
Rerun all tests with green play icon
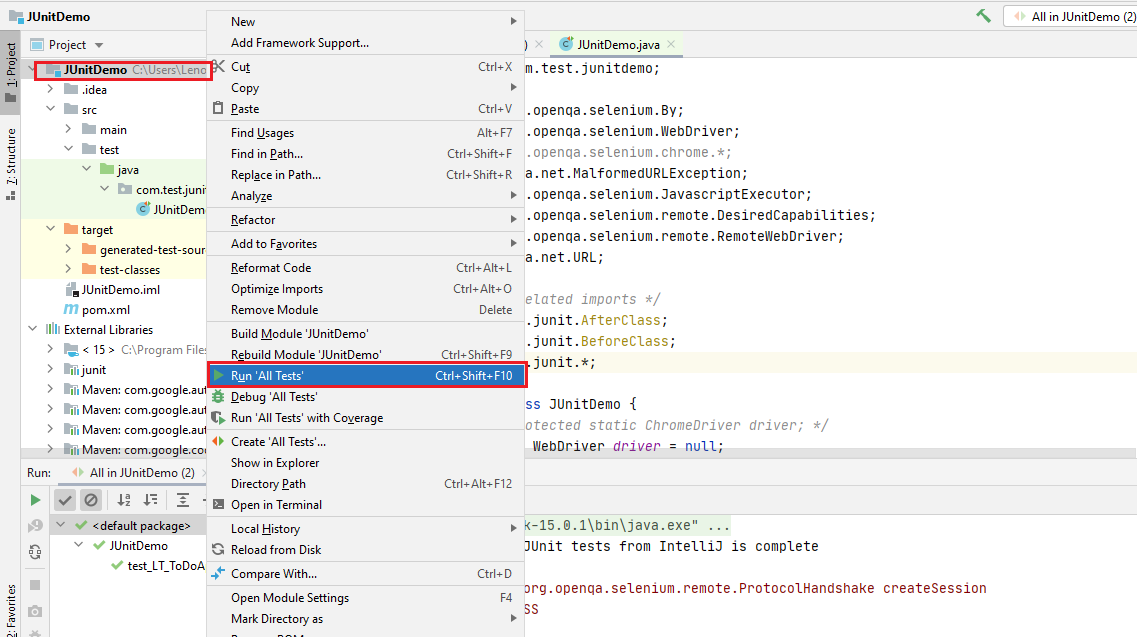35,499
